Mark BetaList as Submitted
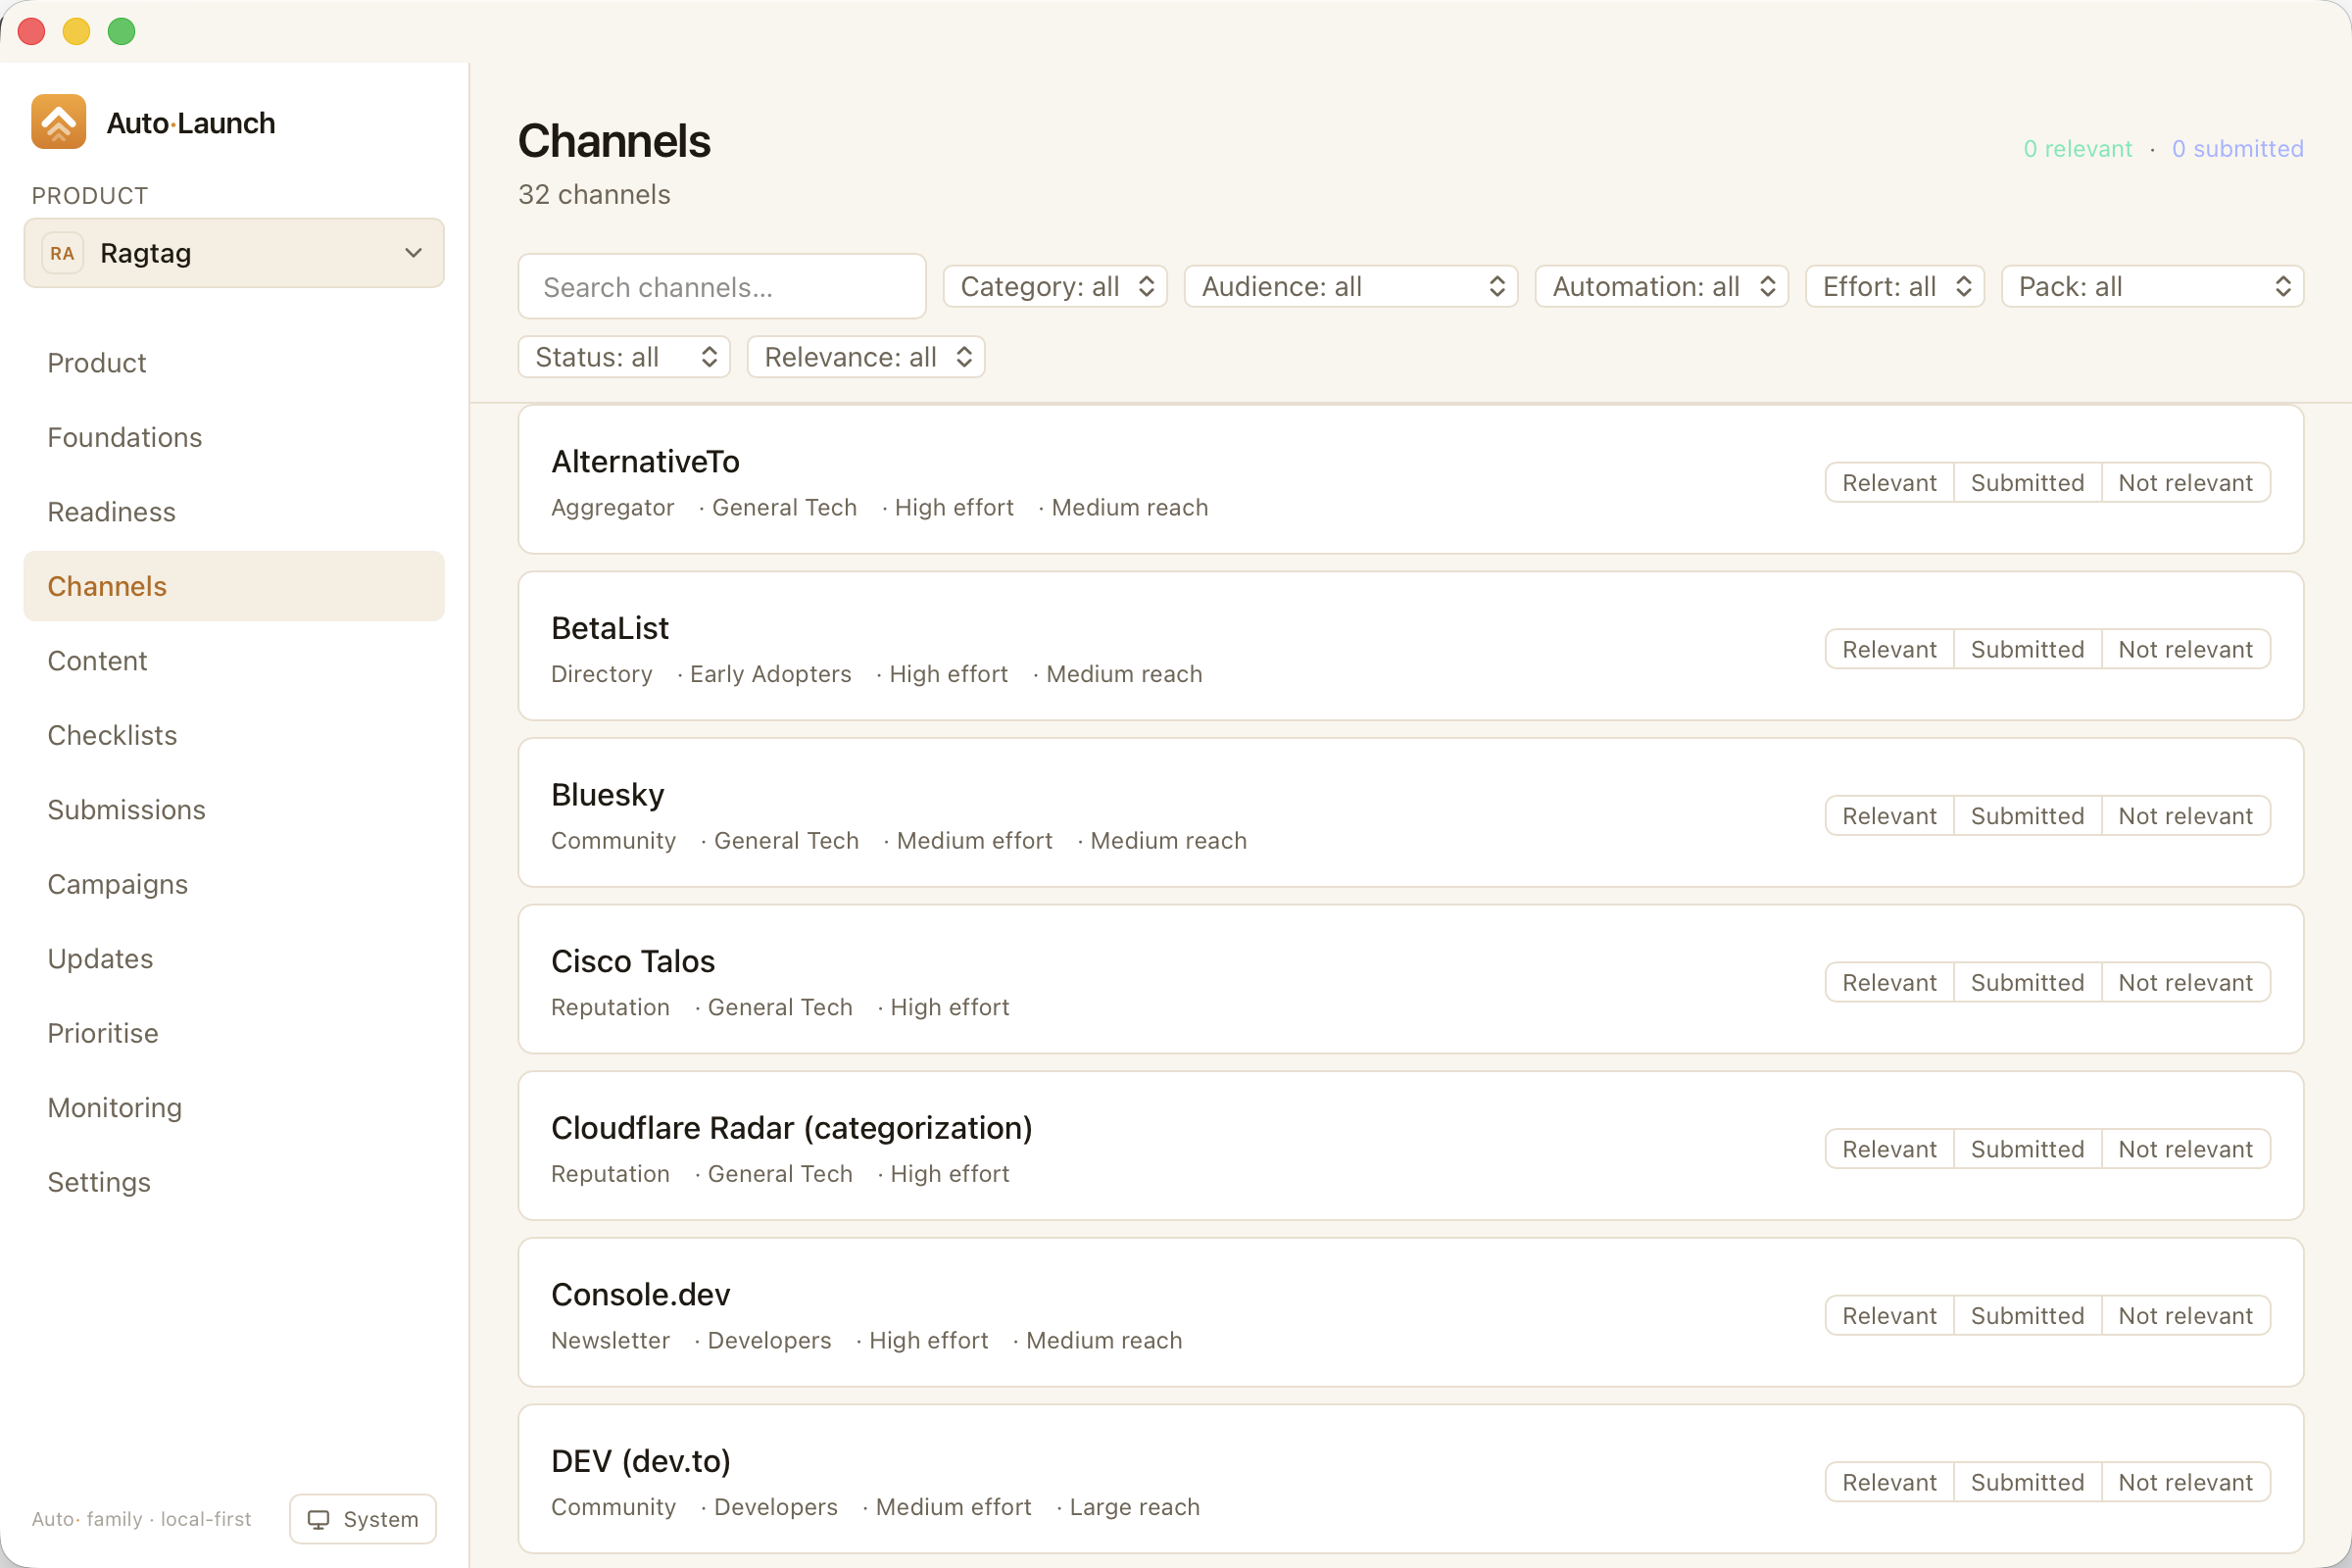This screenshot has width=2352, height=1568. 2027,649
